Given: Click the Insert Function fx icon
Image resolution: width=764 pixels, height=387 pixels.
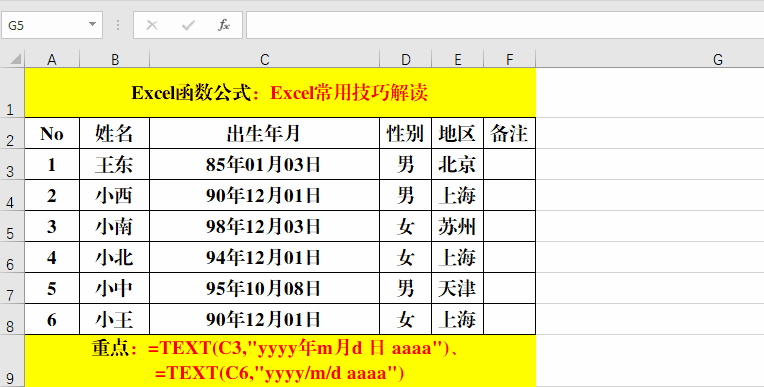Looking at the screenshot, I should point(224,25).
